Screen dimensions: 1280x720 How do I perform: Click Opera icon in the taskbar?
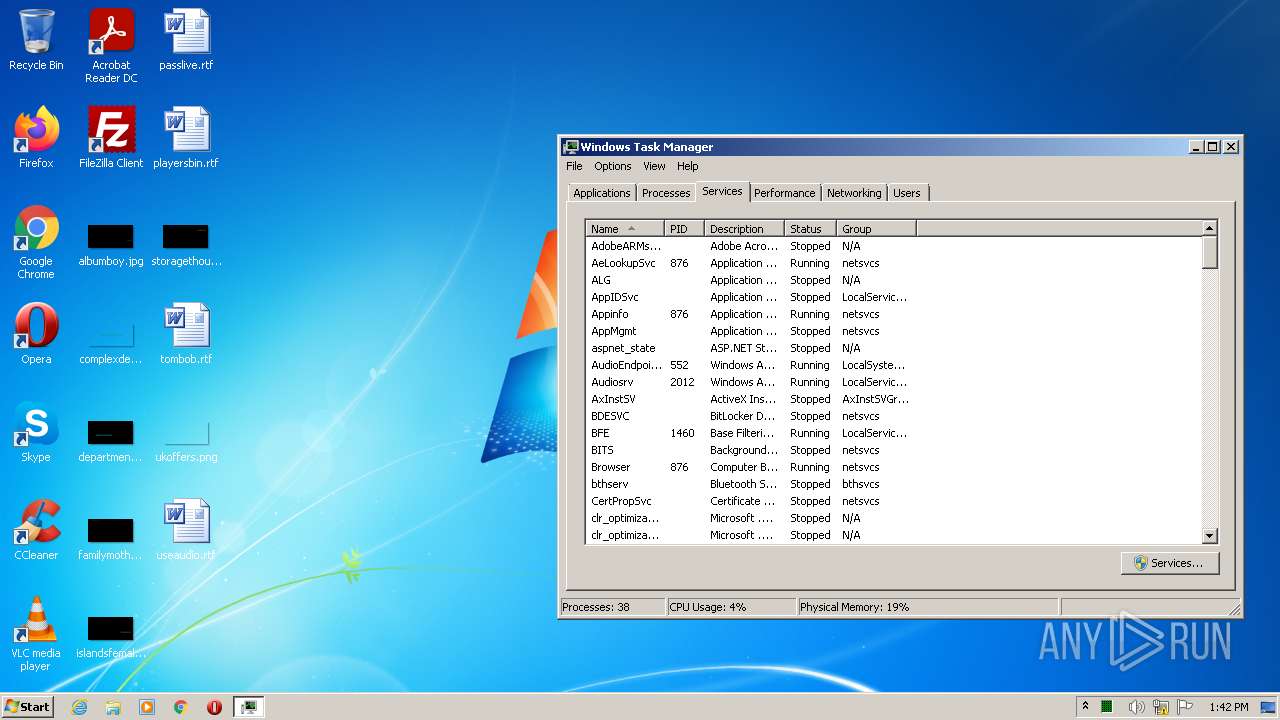click(214, 707)
